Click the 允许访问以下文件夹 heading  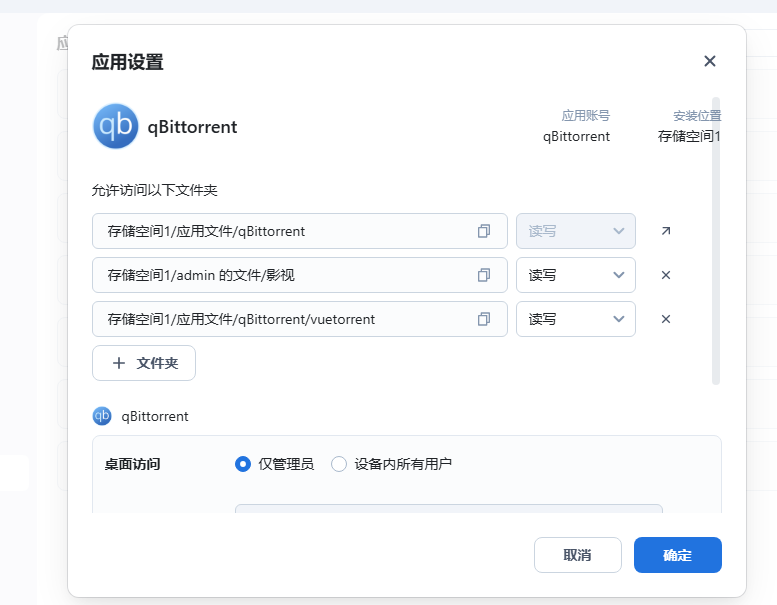click(155, 190)
